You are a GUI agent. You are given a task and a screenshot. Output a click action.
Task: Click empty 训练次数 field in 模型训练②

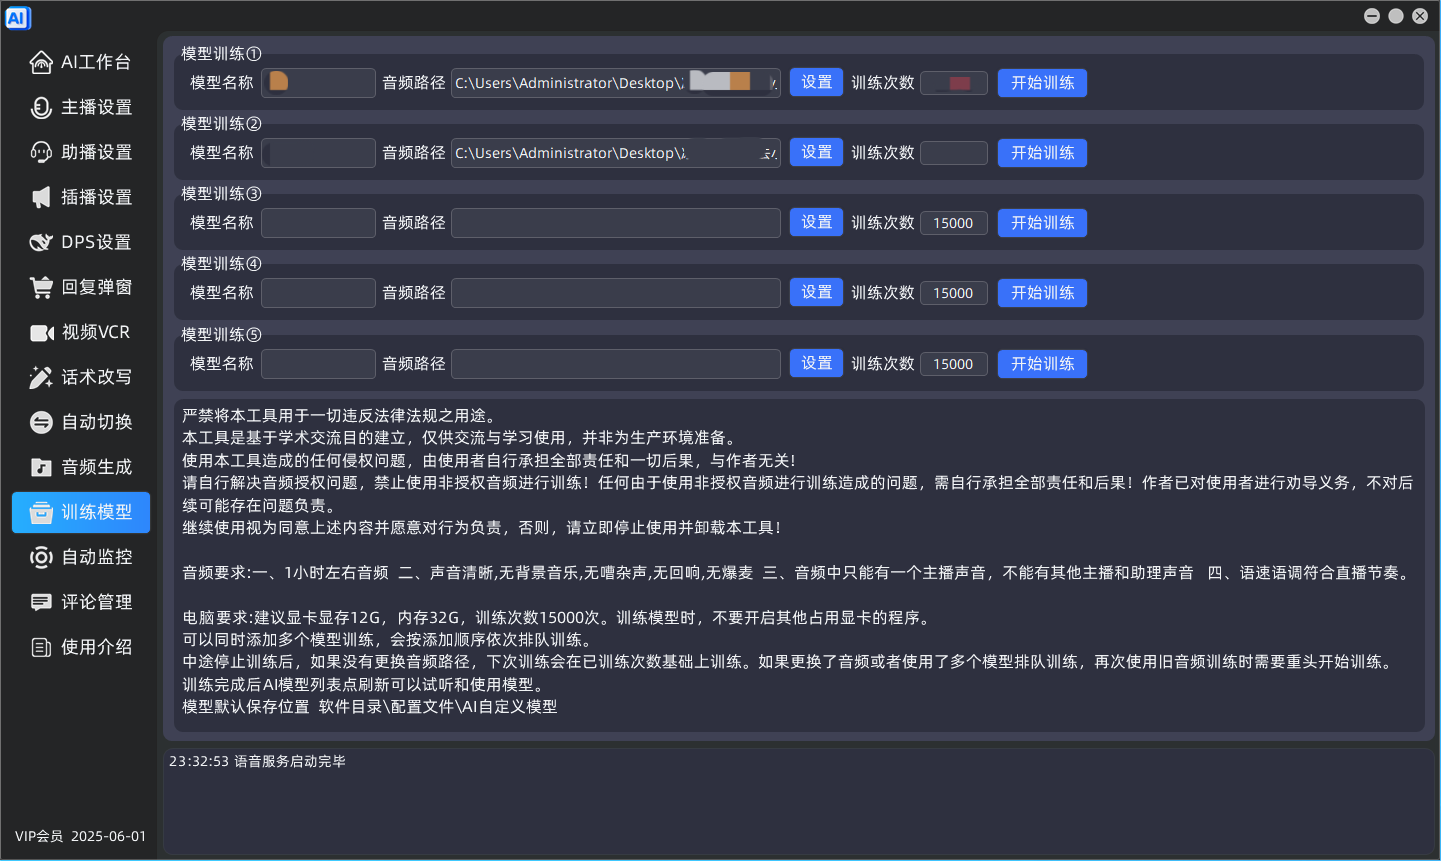click(954, 153)
